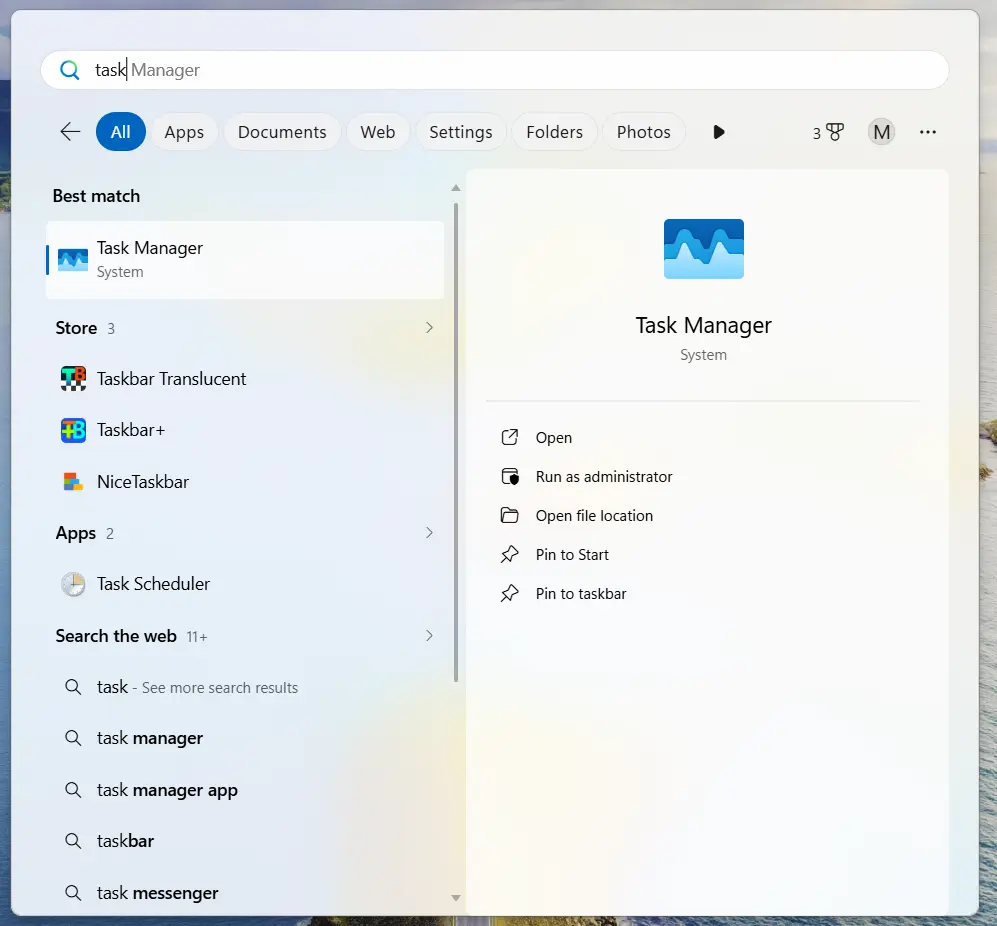Viewport: 997px width, 926px height.
Task: Click the 'Apps' results section heading
Action: tap(76, 533)
